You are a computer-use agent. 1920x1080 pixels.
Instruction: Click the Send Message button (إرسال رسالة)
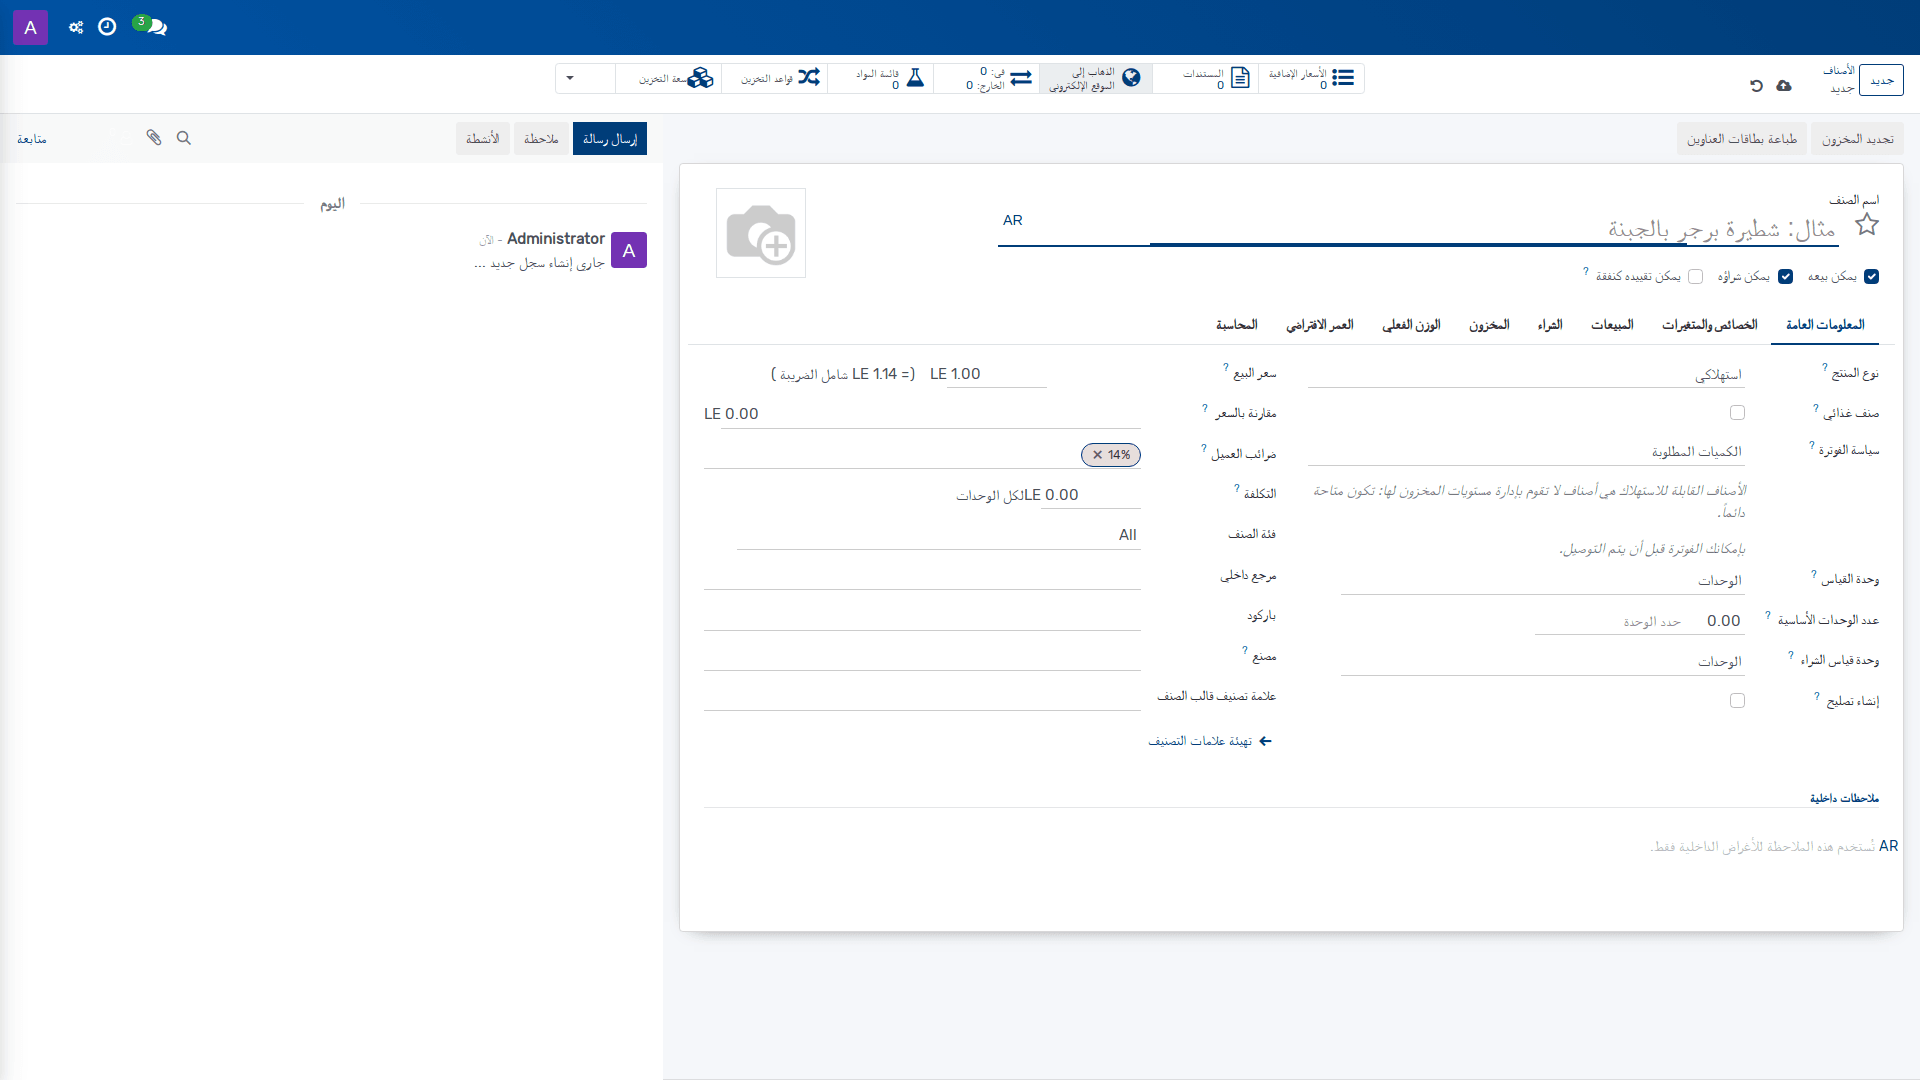(x=610, y=139)
